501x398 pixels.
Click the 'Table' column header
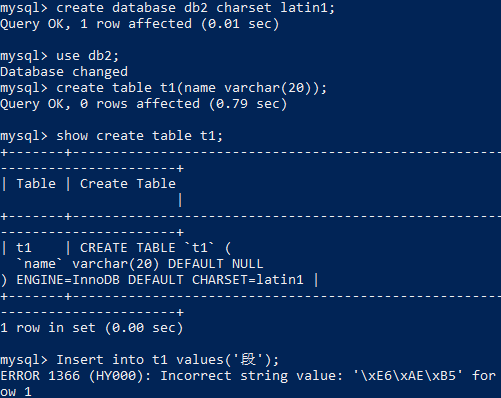coord(36,184)
